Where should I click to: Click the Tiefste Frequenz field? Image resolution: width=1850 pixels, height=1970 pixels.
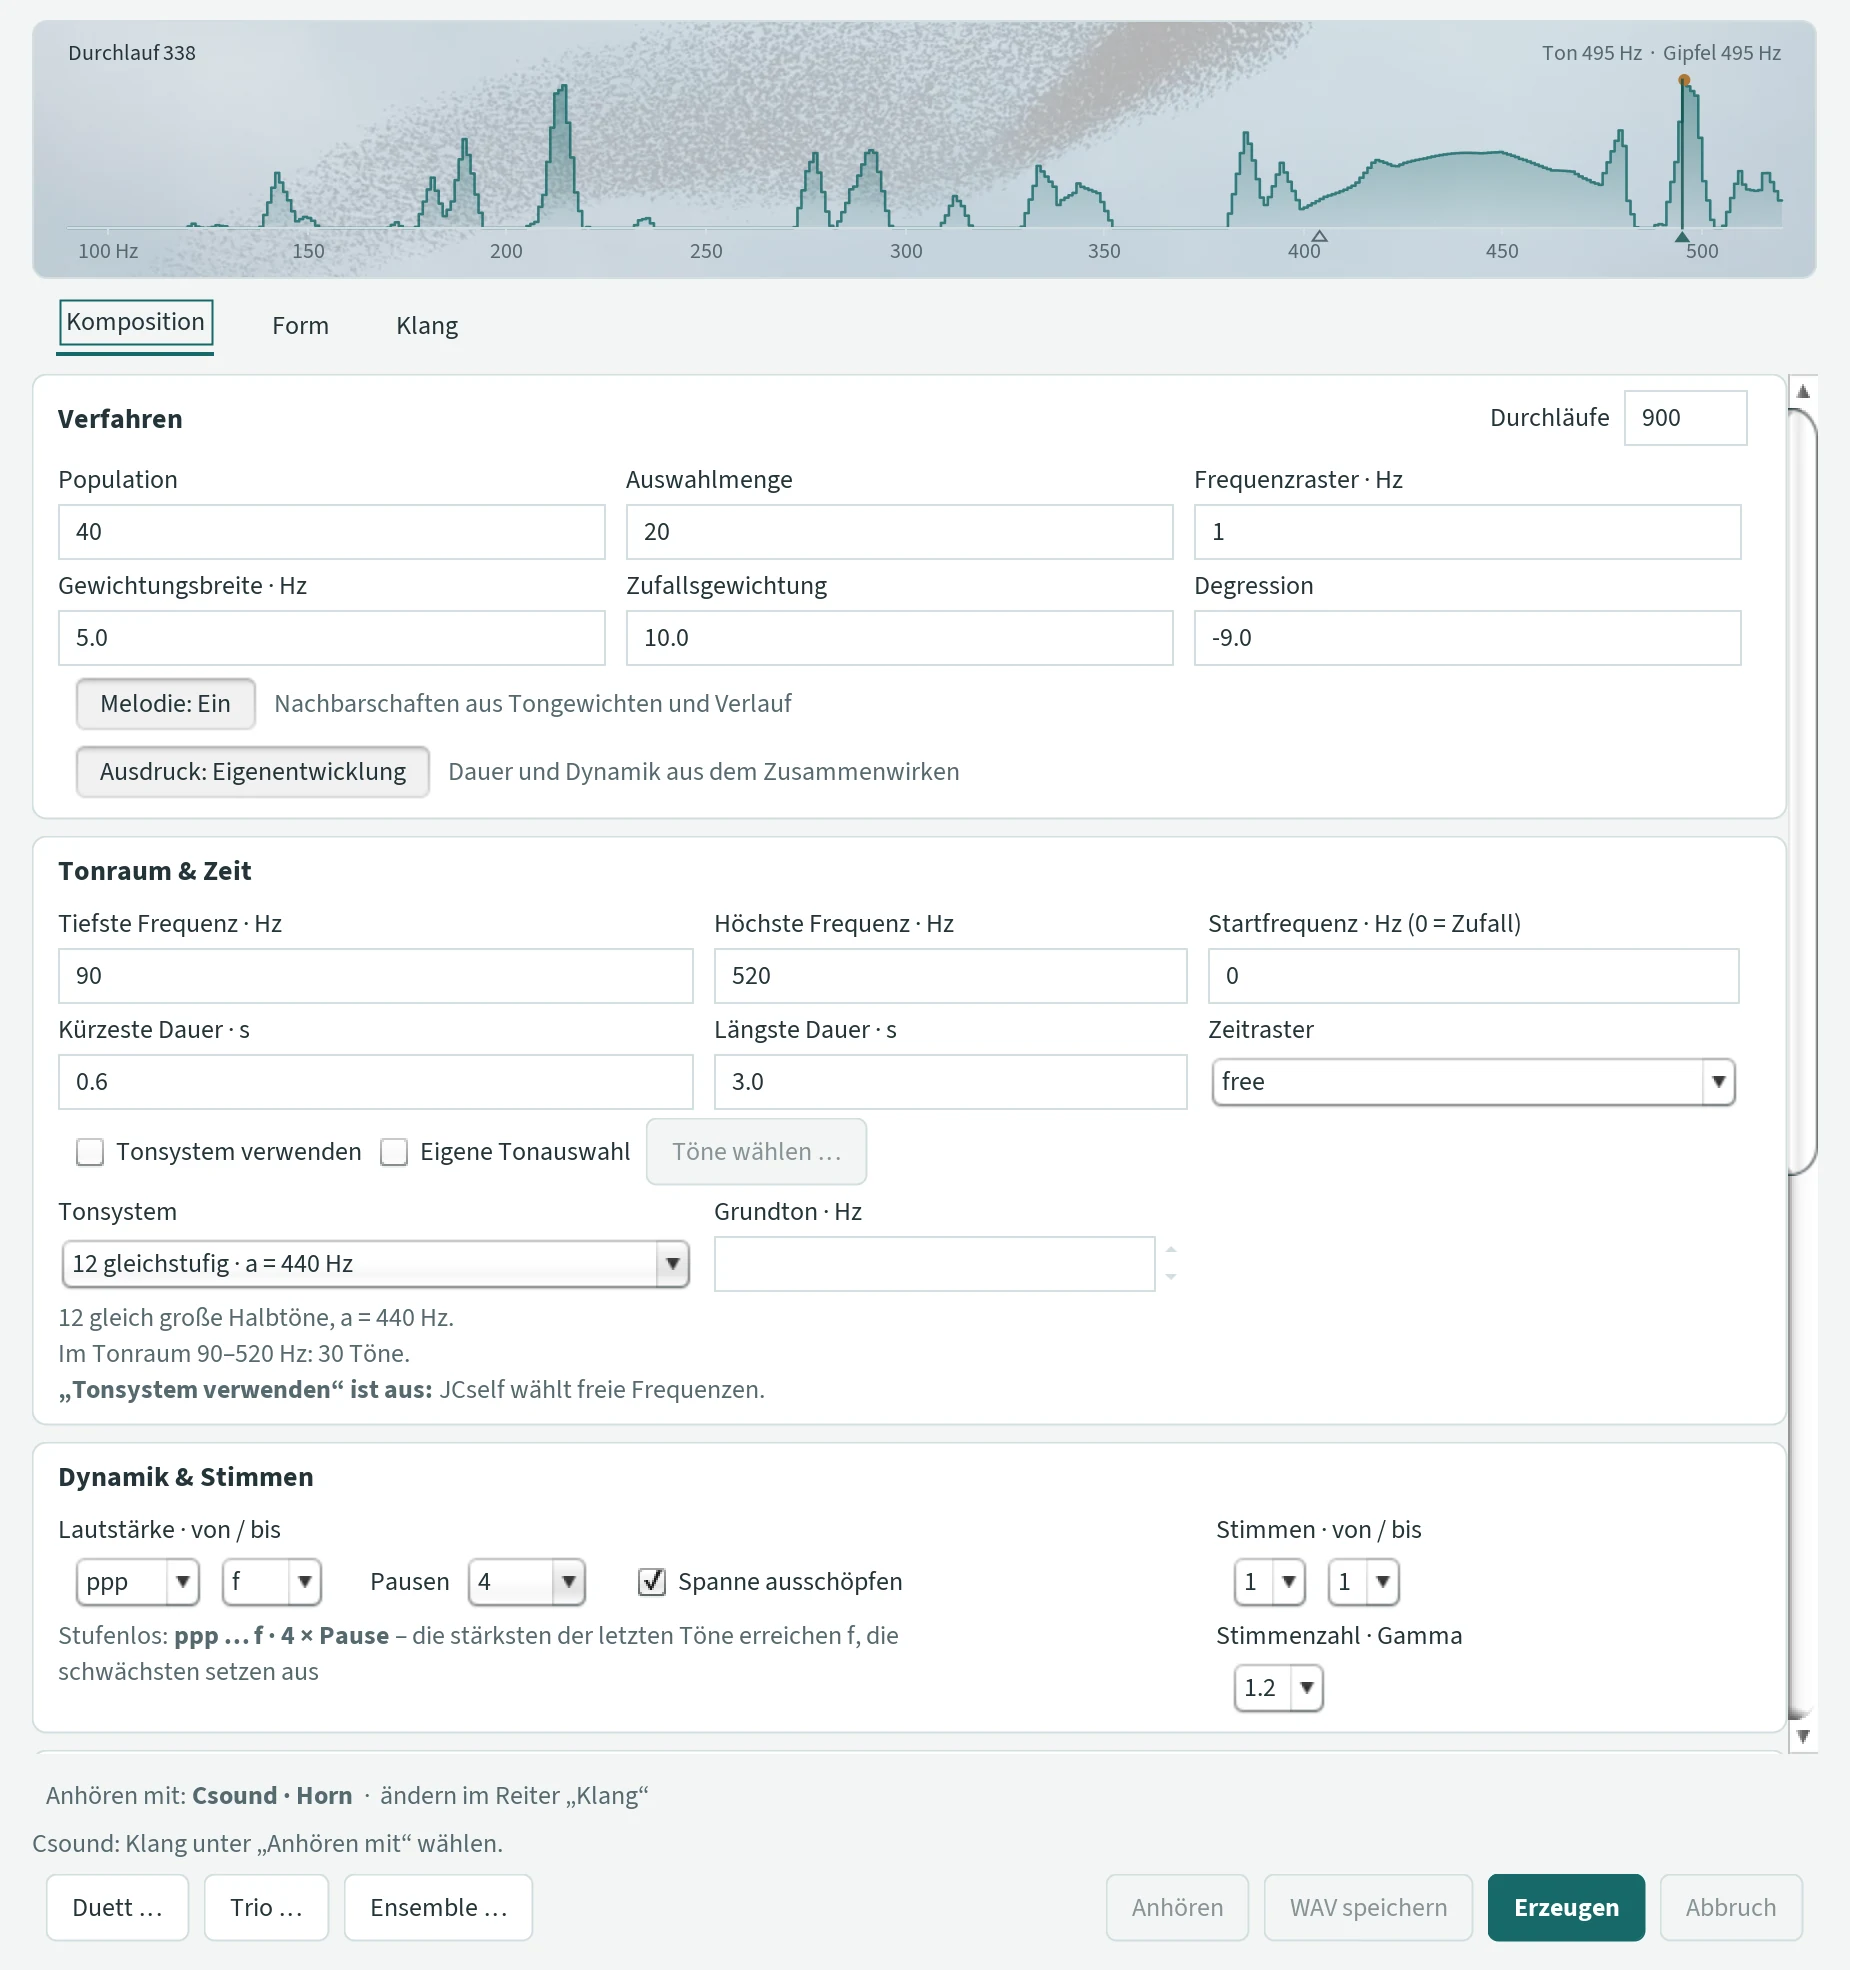click(375, 976)
